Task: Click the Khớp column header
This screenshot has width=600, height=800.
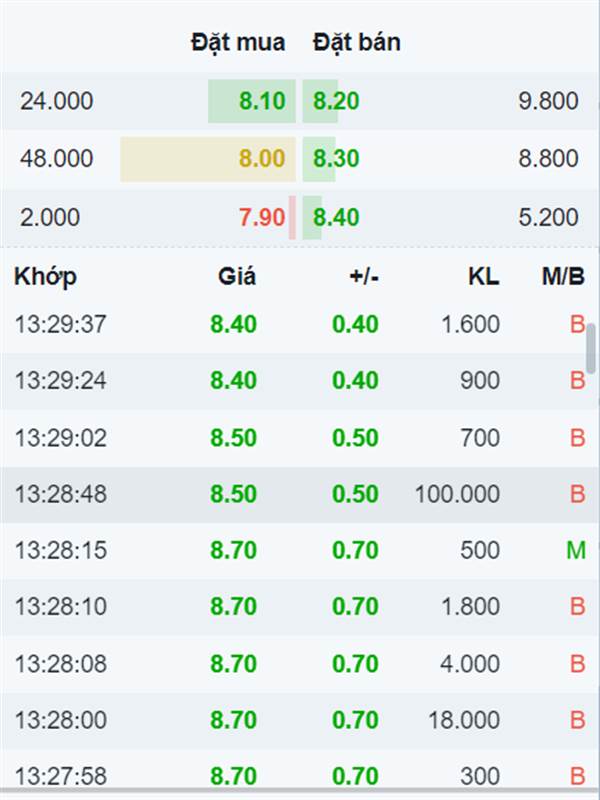Action: click(45, 278)
